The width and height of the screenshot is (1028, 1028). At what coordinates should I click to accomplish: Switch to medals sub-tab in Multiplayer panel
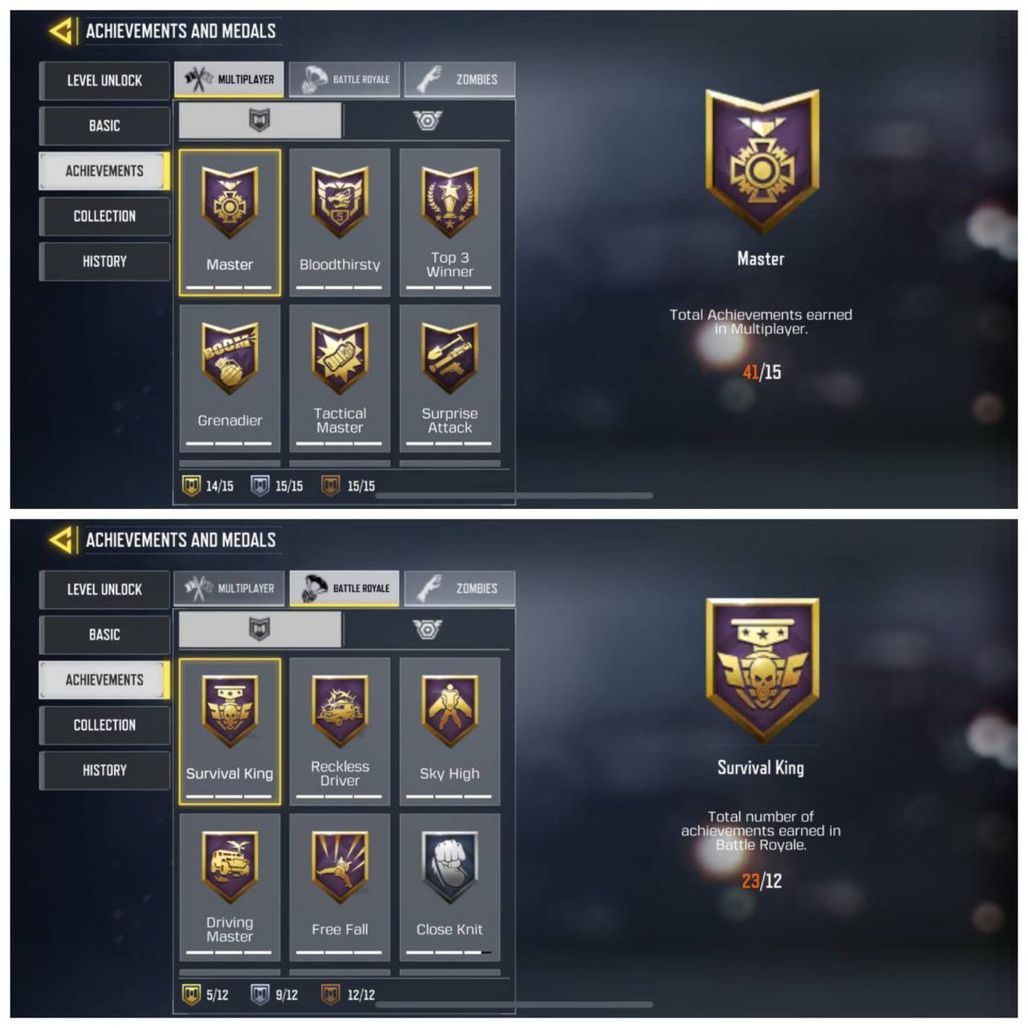427,121
